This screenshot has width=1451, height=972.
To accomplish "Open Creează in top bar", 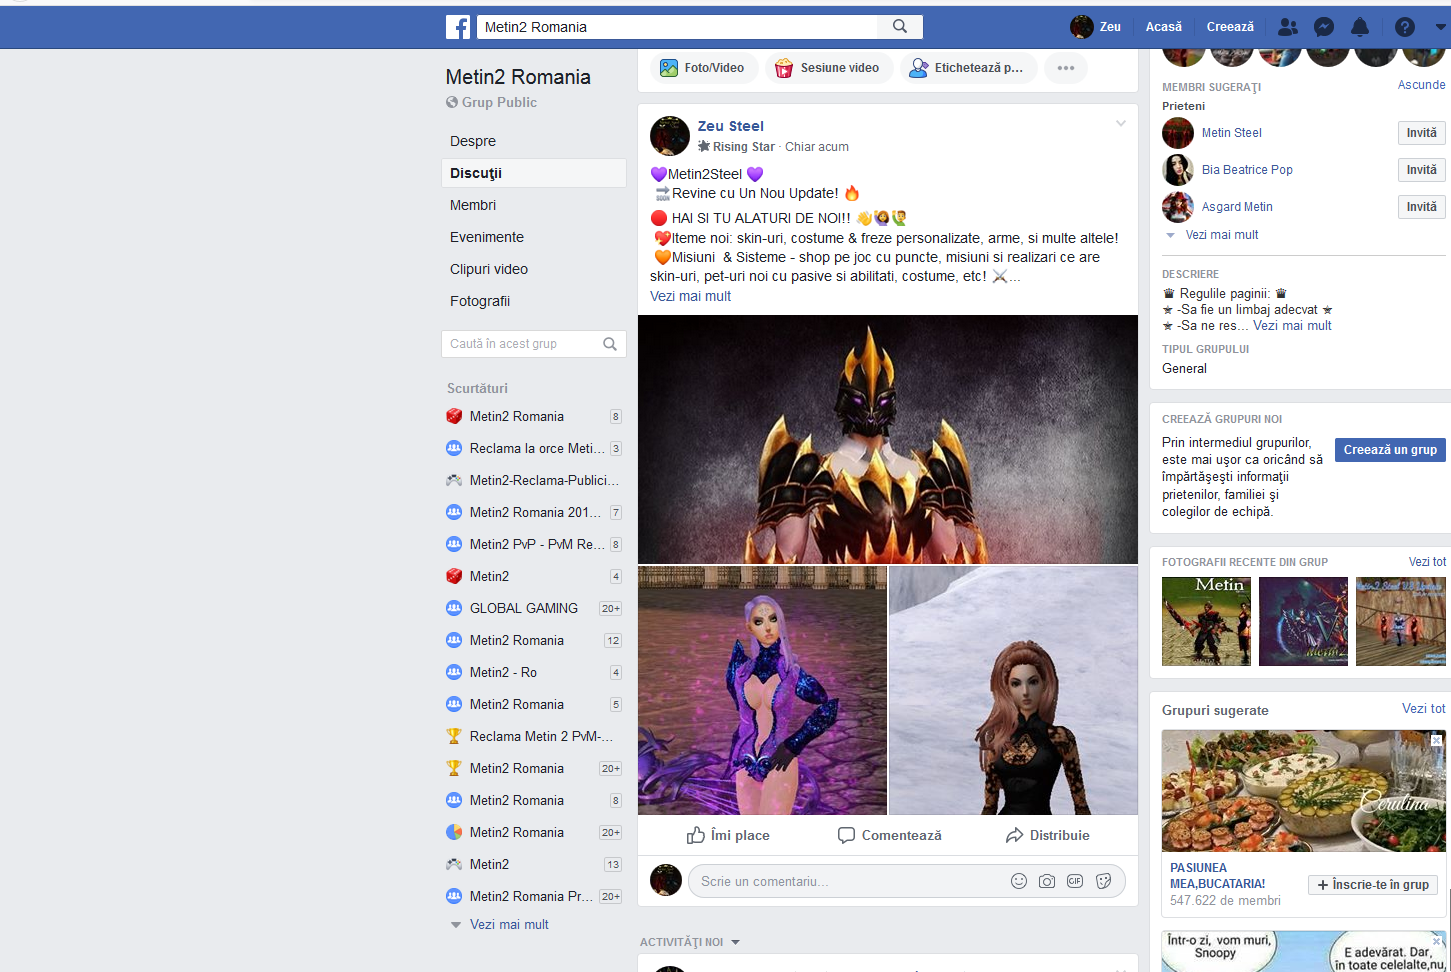I will click(1230, 27).
